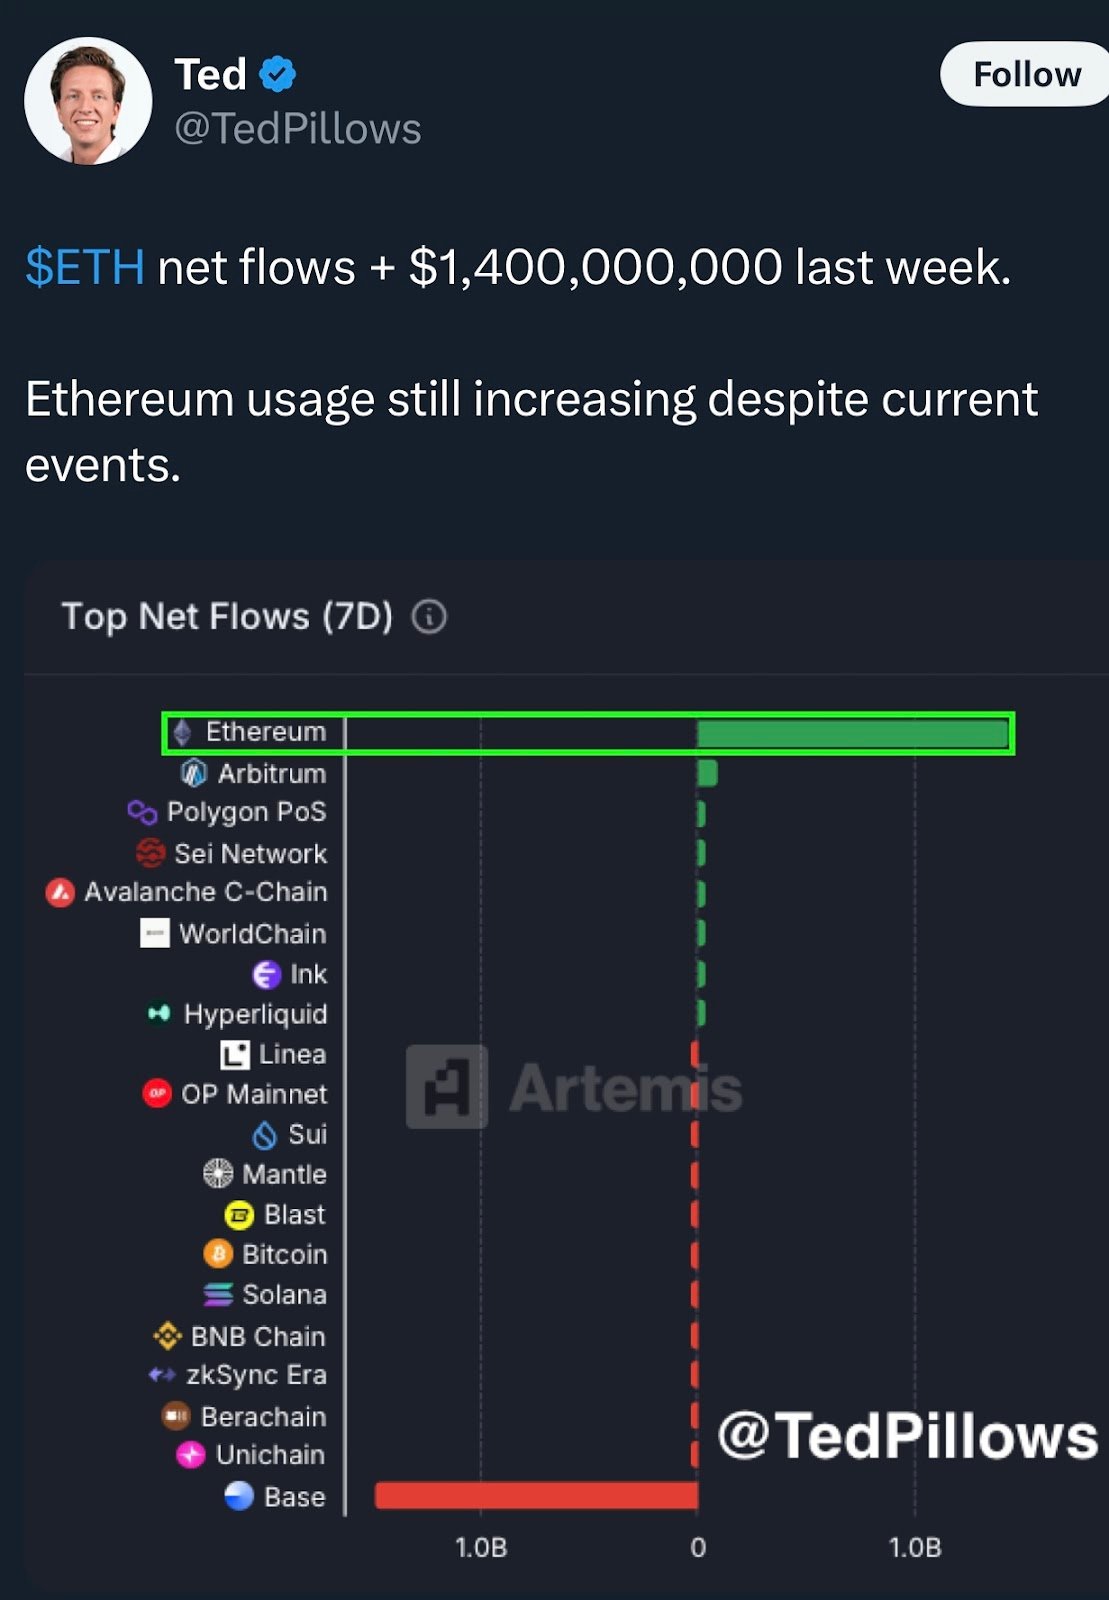Viewport: 1109px width, 1600px height.
Task: Select the Hyperliquid icon
Action: coord(157,1014)
